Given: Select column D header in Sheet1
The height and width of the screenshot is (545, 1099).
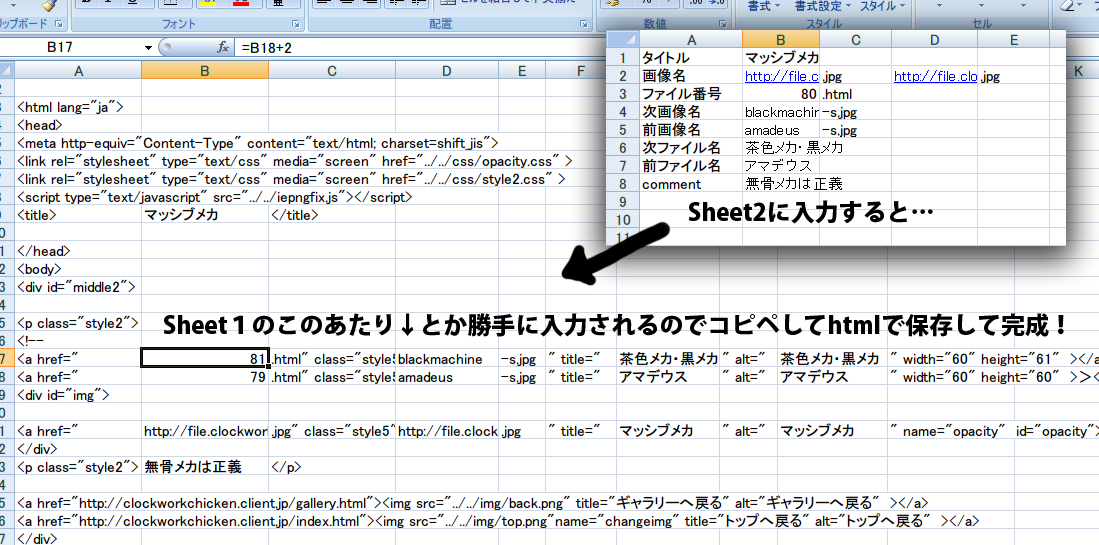Looking at the screenshot, I should coord(447,70).
